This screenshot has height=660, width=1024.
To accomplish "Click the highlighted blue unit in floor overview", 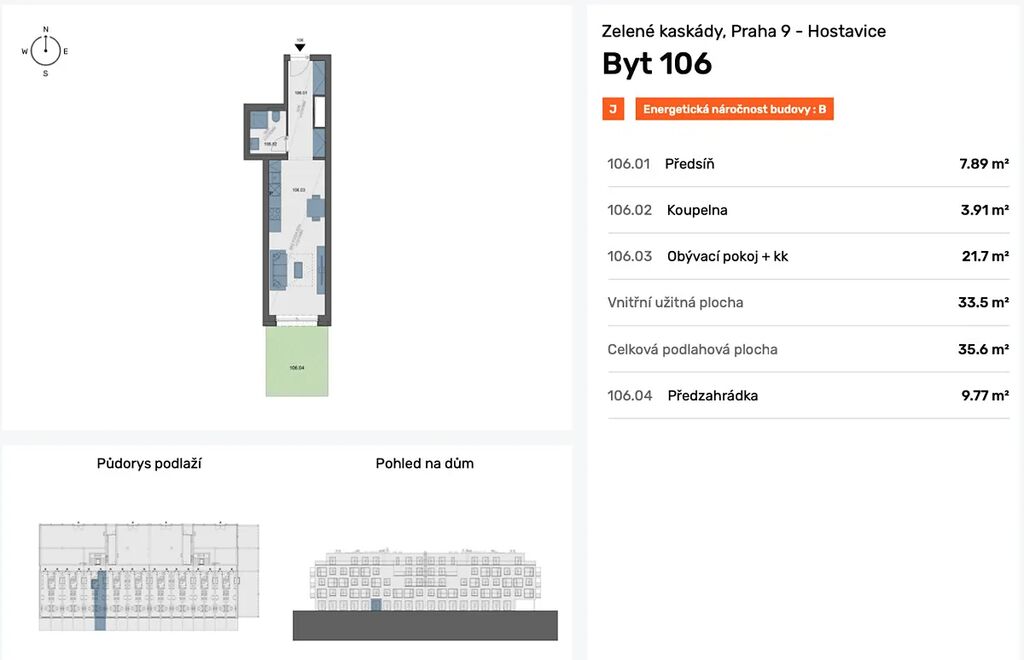I will [99, 601].
